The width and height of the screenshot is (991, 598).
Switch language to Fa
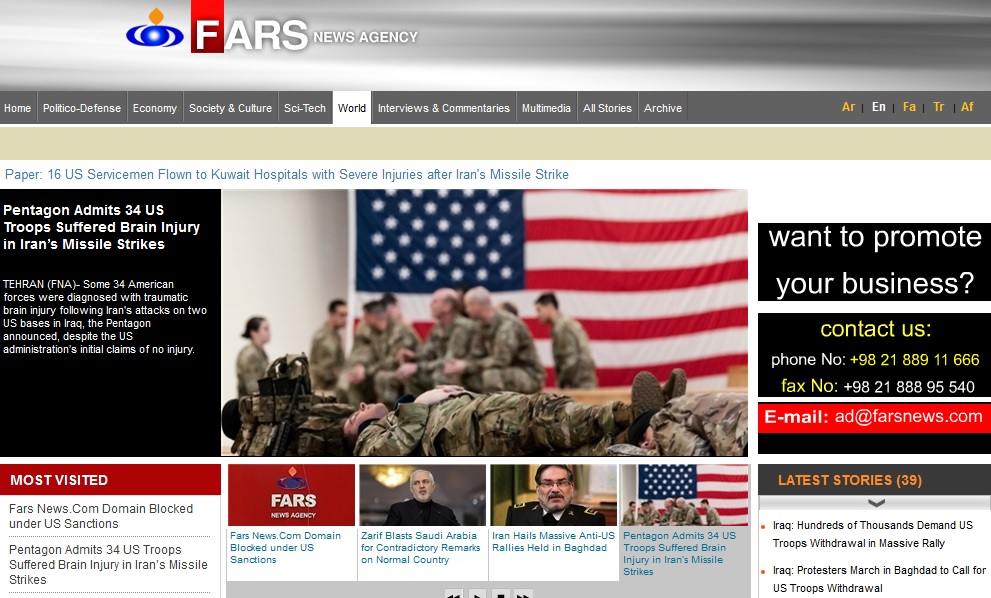tap(909, 107)
